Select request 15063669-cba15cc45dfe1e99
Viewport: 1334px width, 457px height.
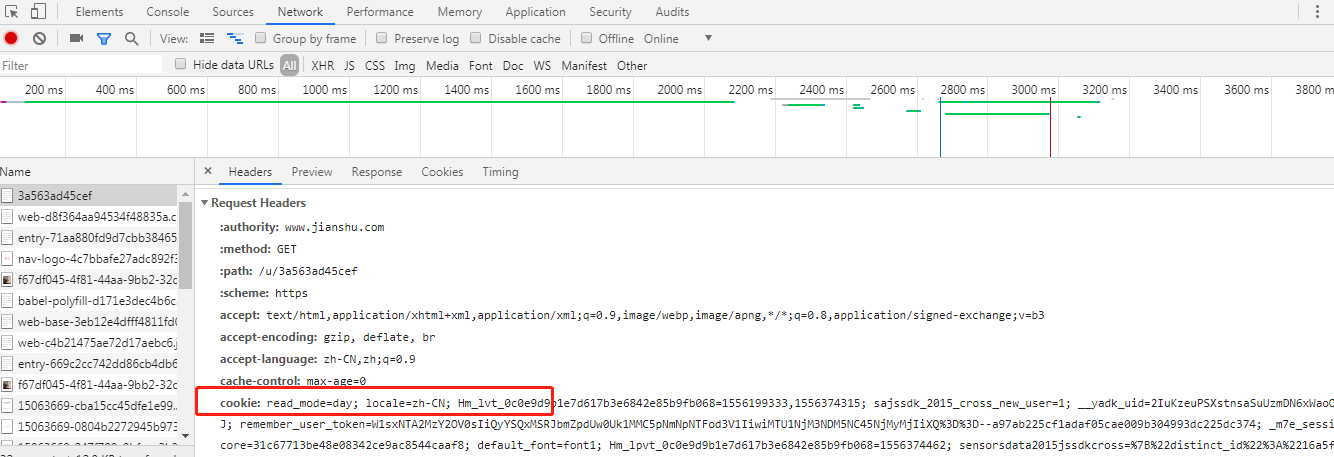[89, 405]
